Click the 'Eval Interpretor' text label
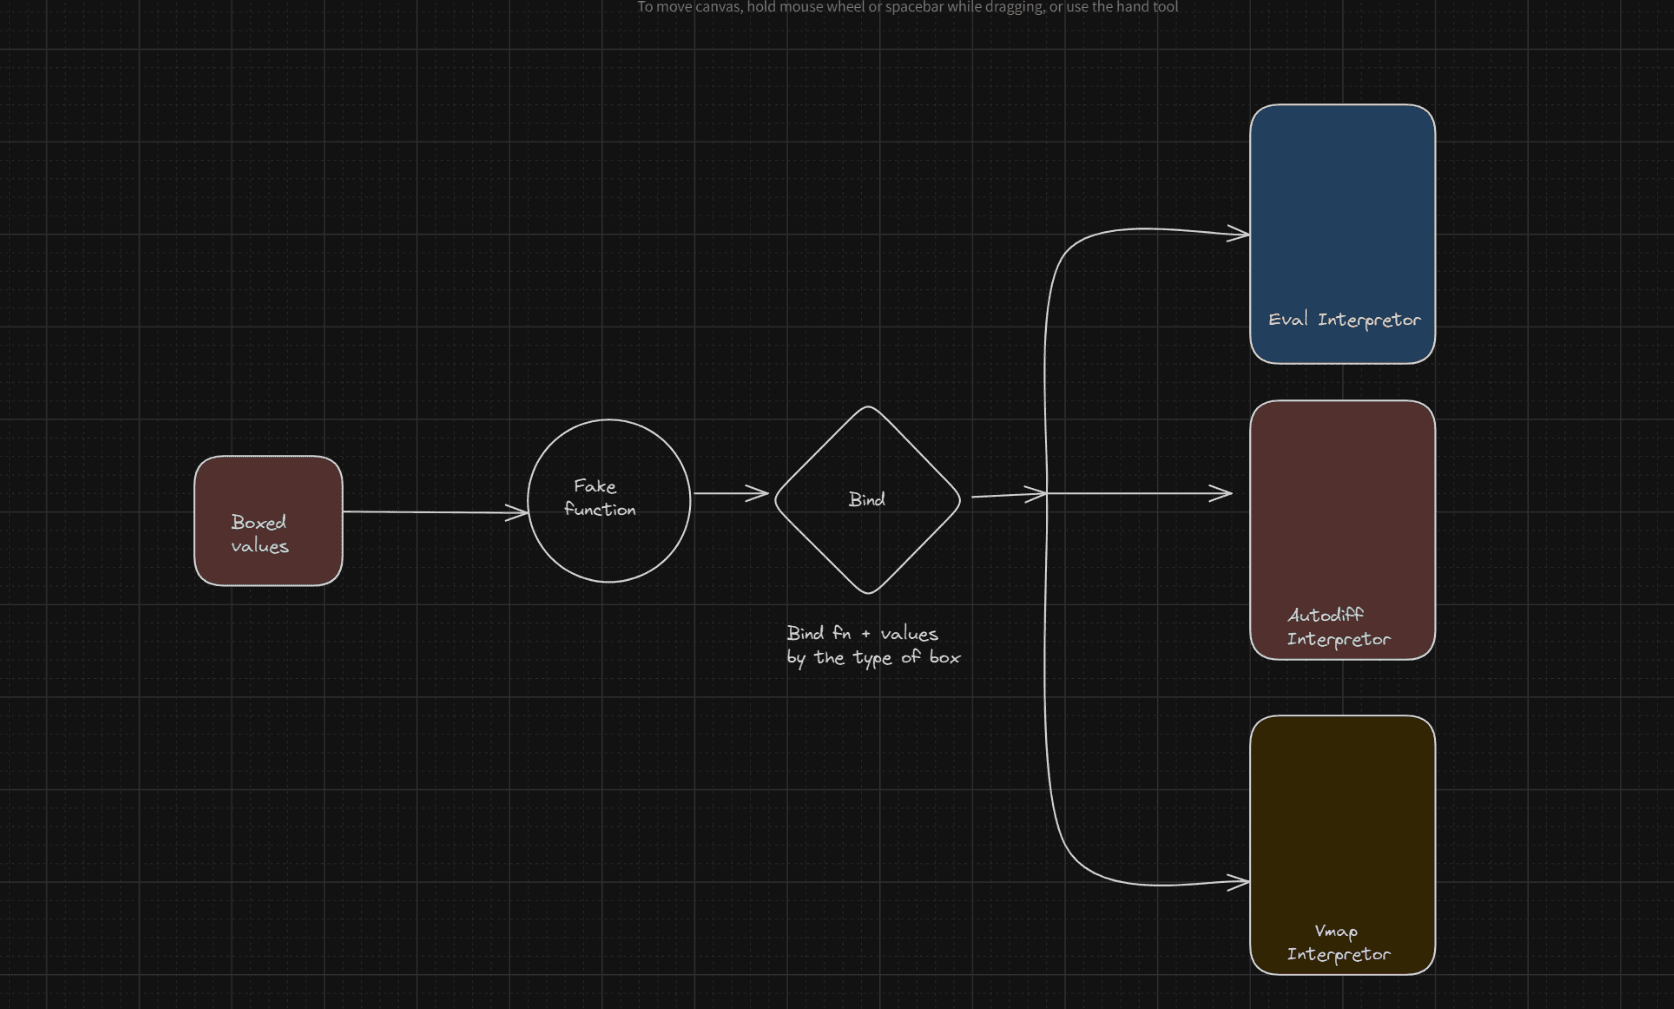 pos(1344,320)
